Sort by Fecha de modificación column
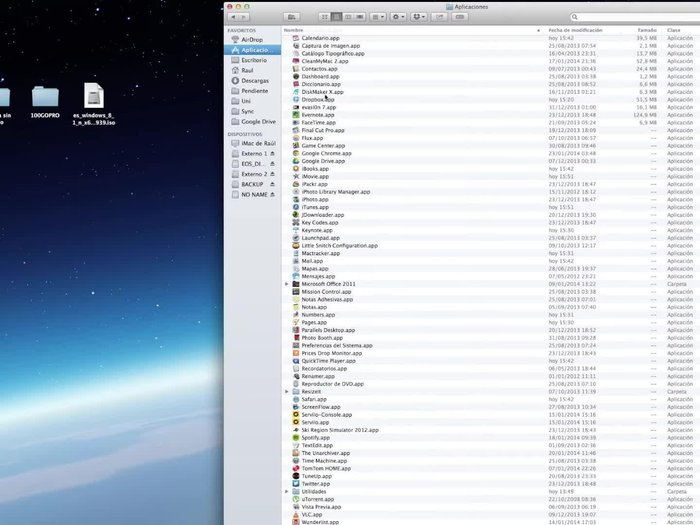Viewport: 700px width, 525px height. tap(575, 30)
